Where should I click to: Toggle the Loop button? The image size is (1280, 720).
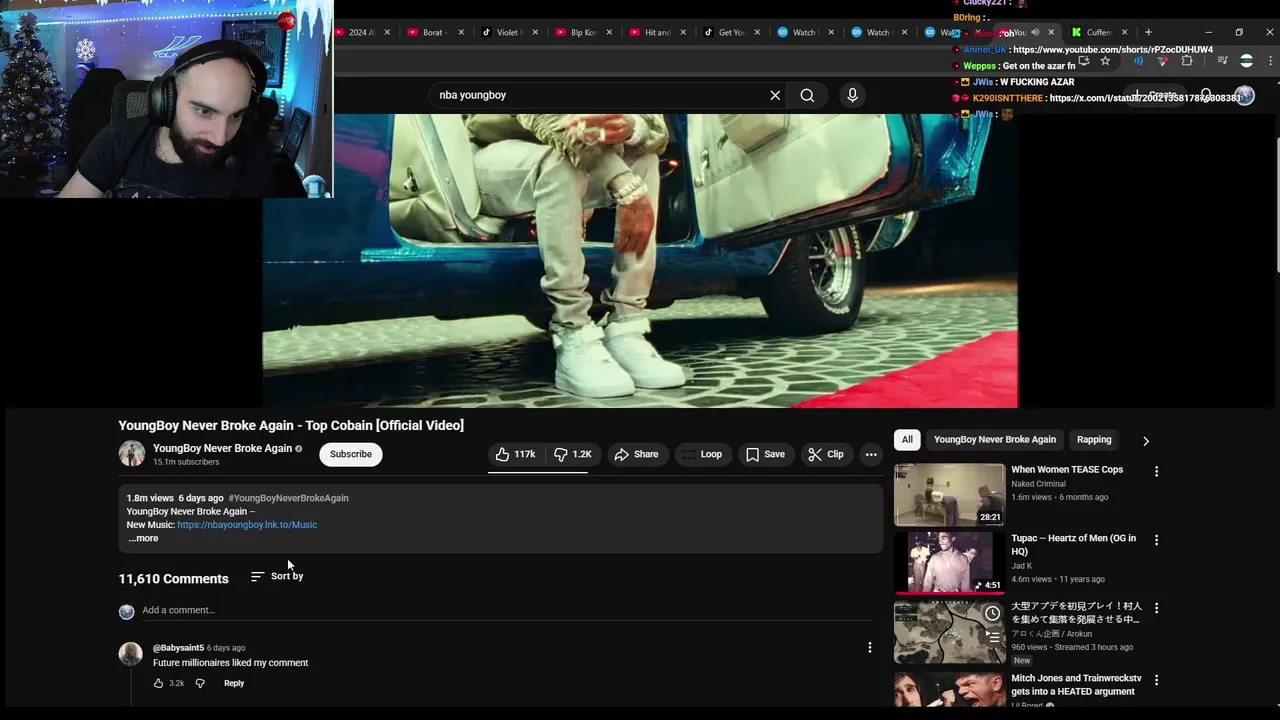click(x=701, y=454)
